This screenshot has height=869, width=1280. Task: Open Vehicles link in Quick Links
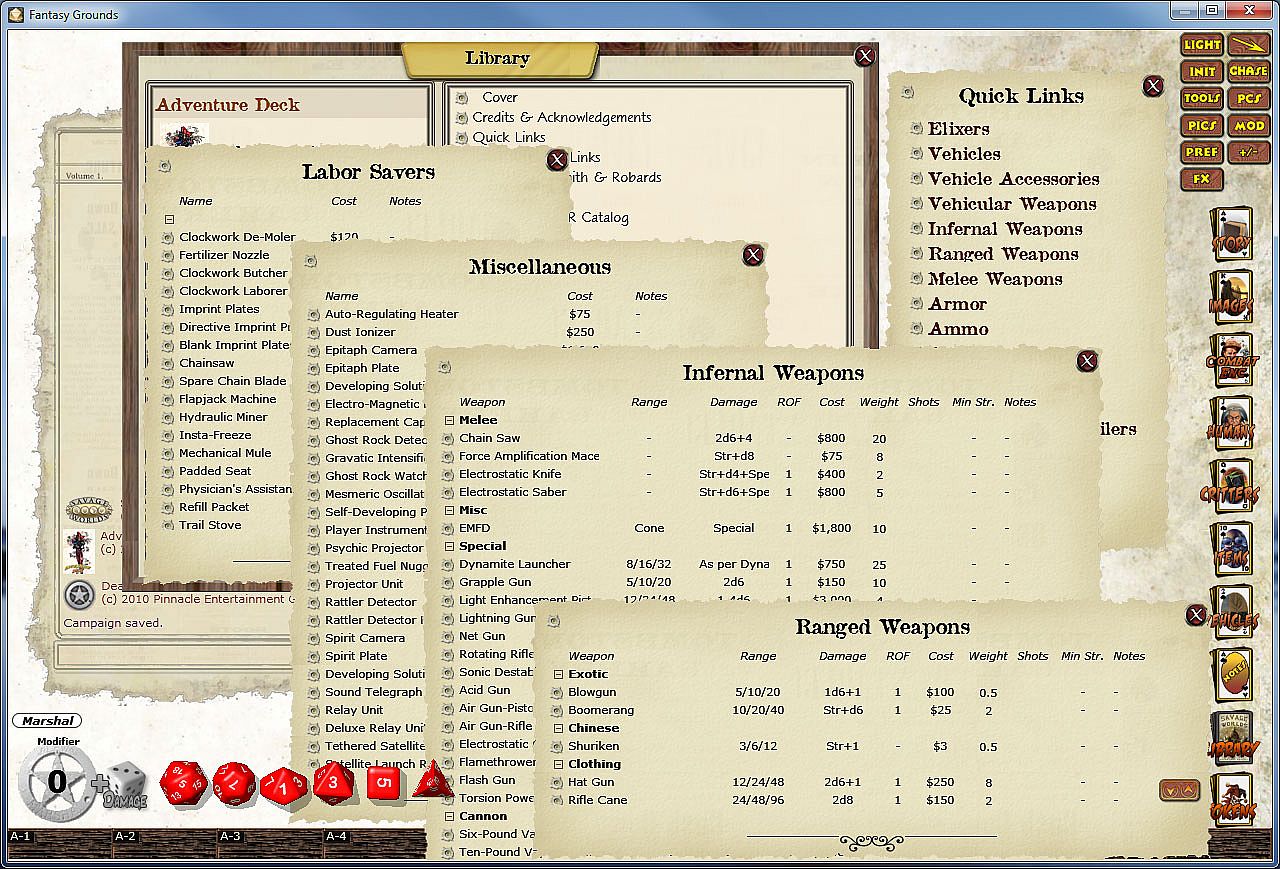tap(964, 154)
